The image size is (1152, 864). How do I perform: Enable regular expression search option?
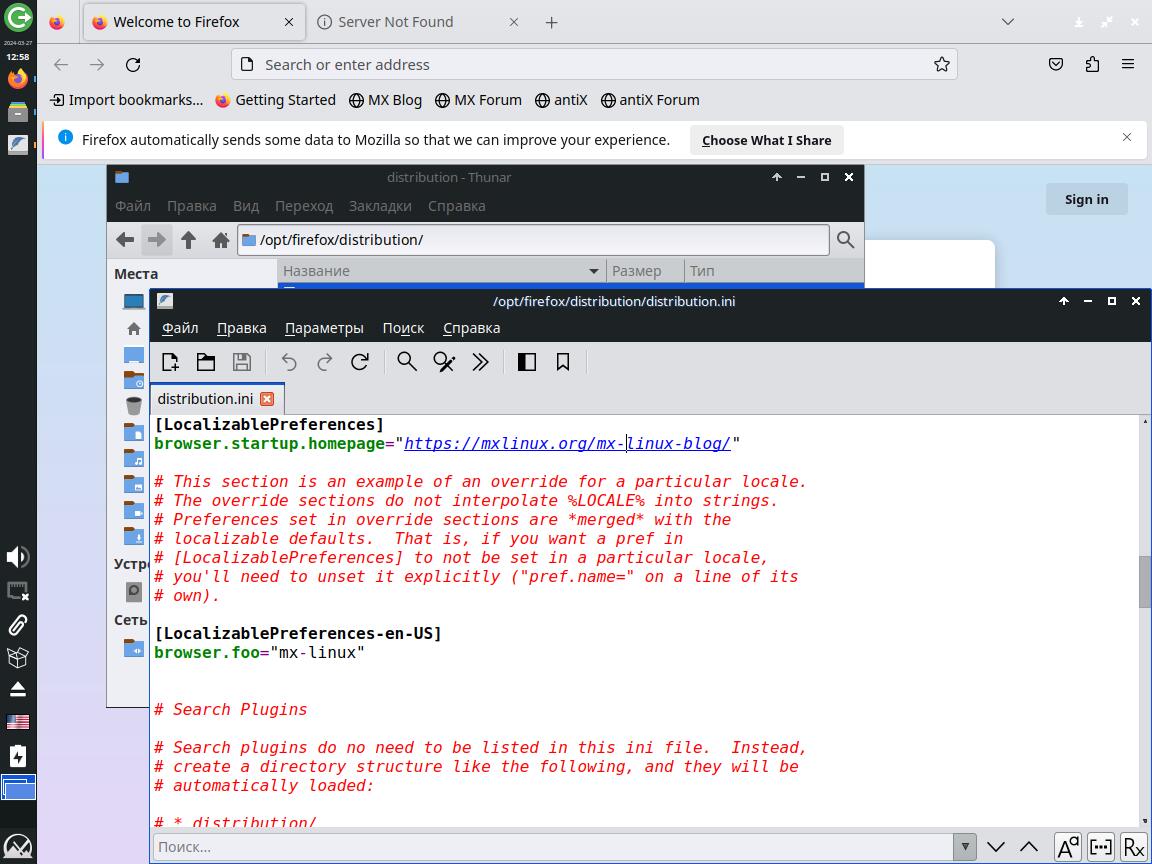coord(1133,847)
